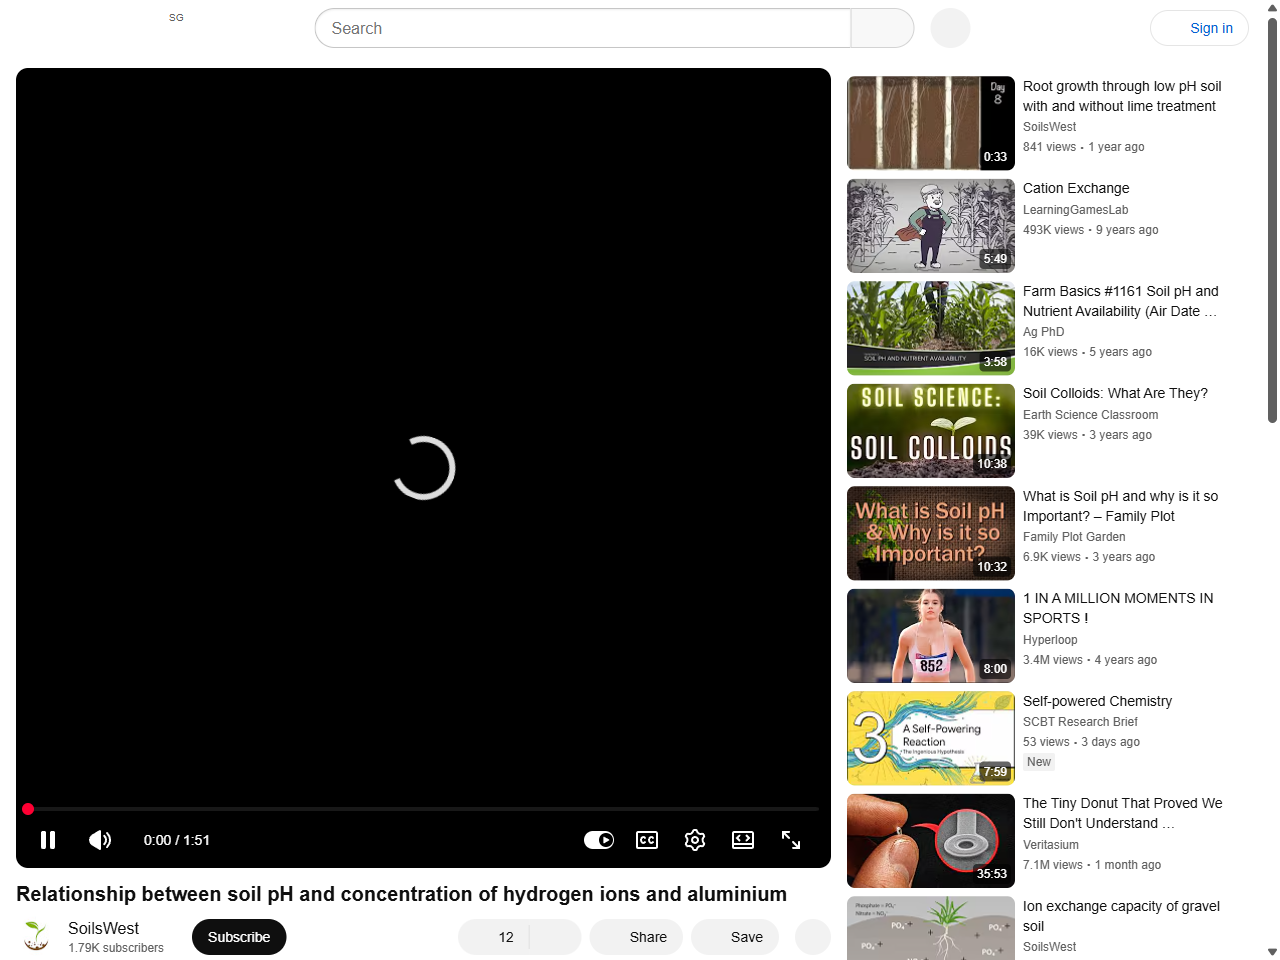
Task: Start voice search with the microphone button
Action: 950,28
